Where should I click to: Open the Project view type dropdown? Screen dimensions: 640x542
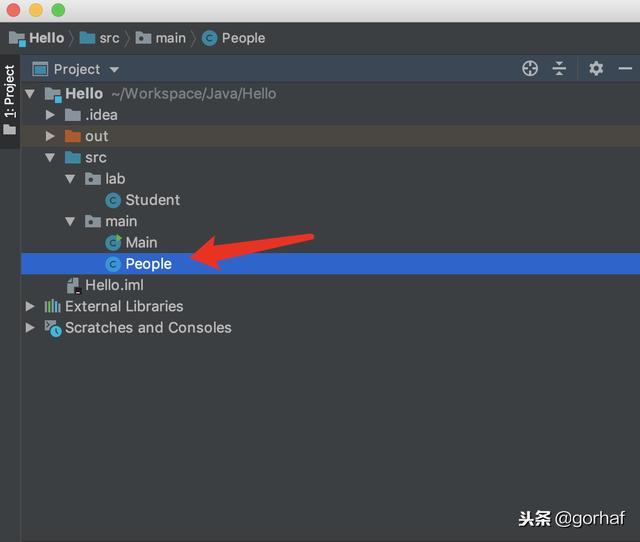(x=114, y=70)
